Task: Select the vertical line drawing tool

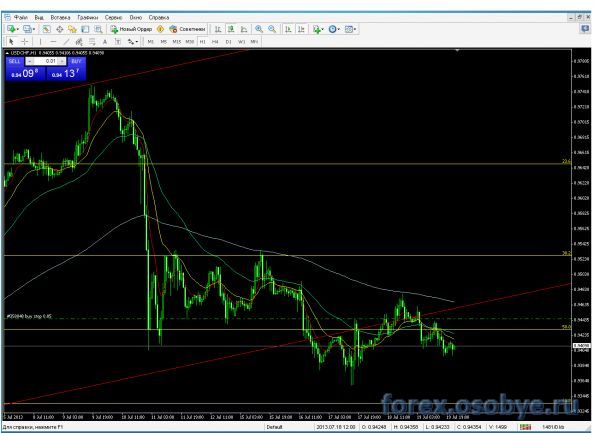Action: coord(40,41)
